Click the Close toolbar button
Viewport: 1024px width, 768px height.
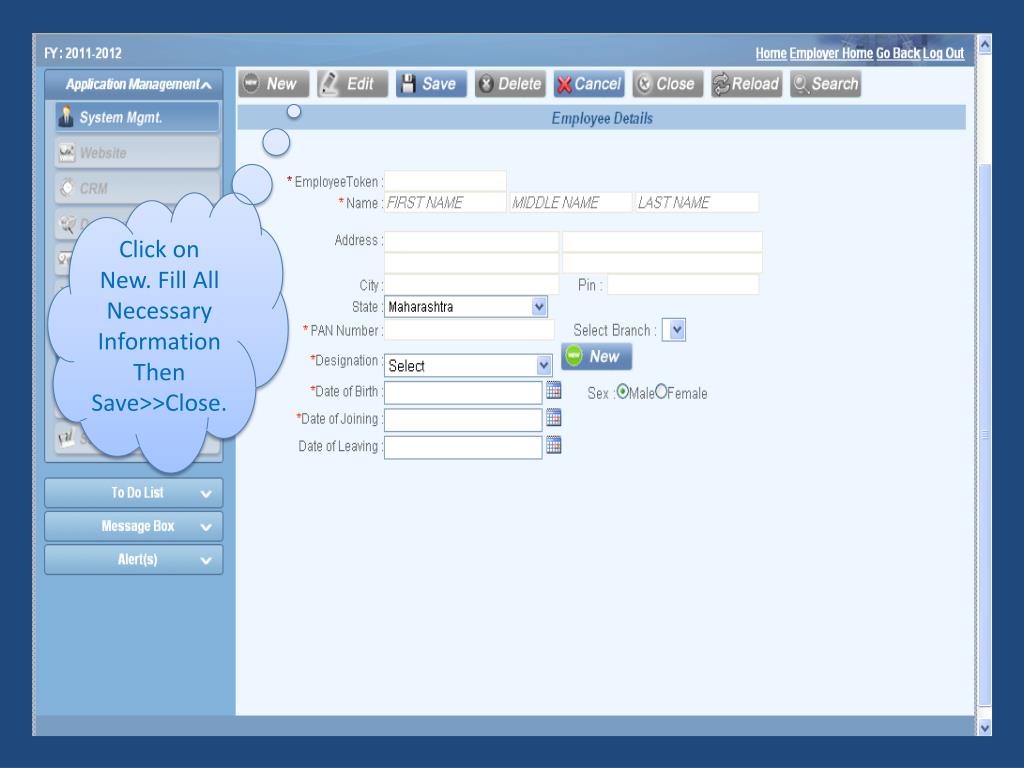click(667, 84)
